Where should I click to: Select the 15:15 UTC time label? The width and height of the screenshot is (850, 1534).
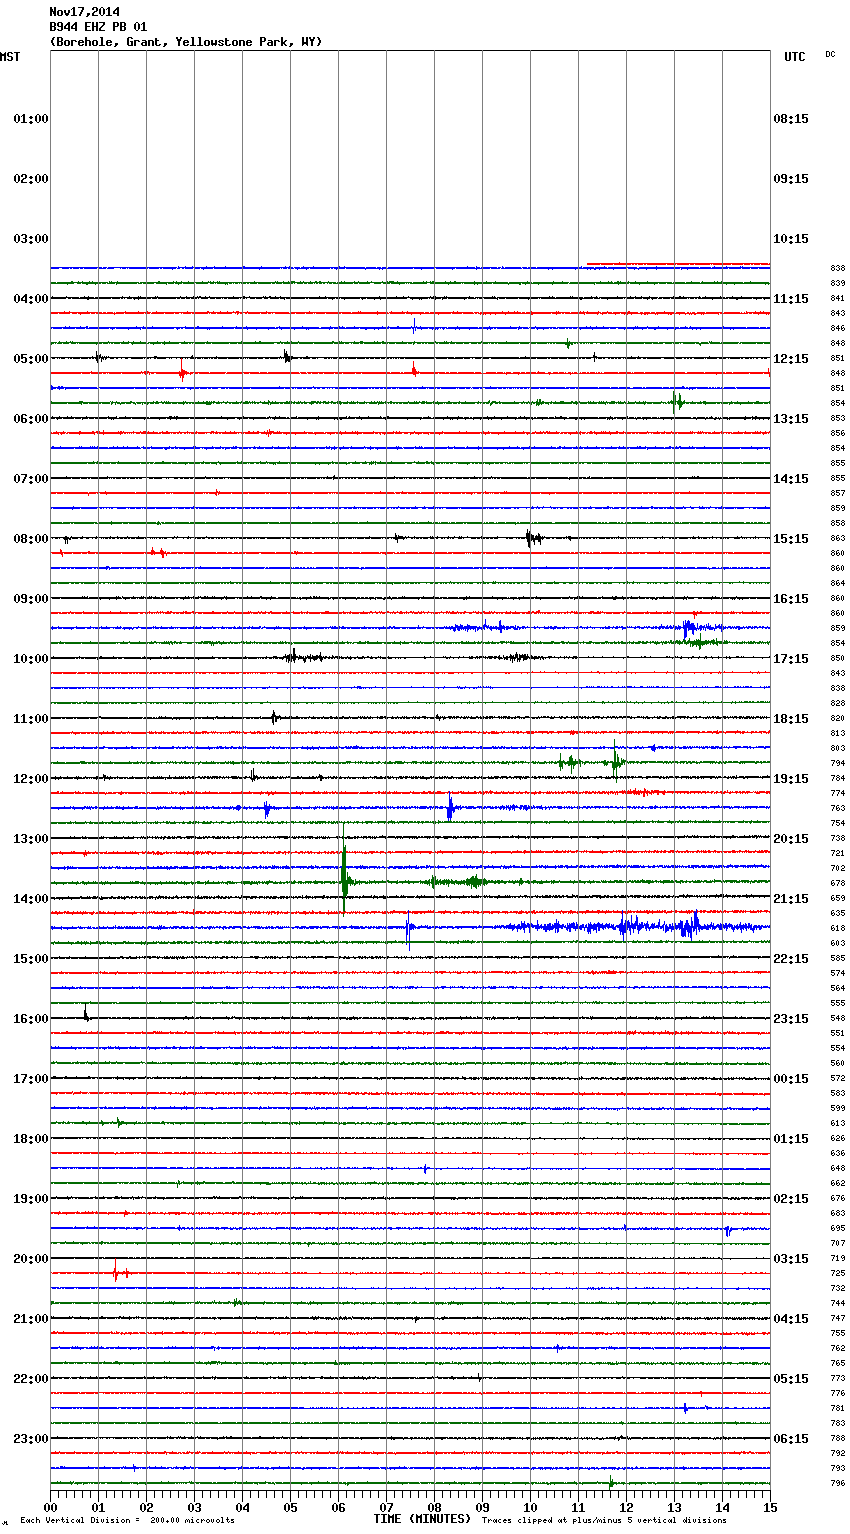(x=791, y=539)
